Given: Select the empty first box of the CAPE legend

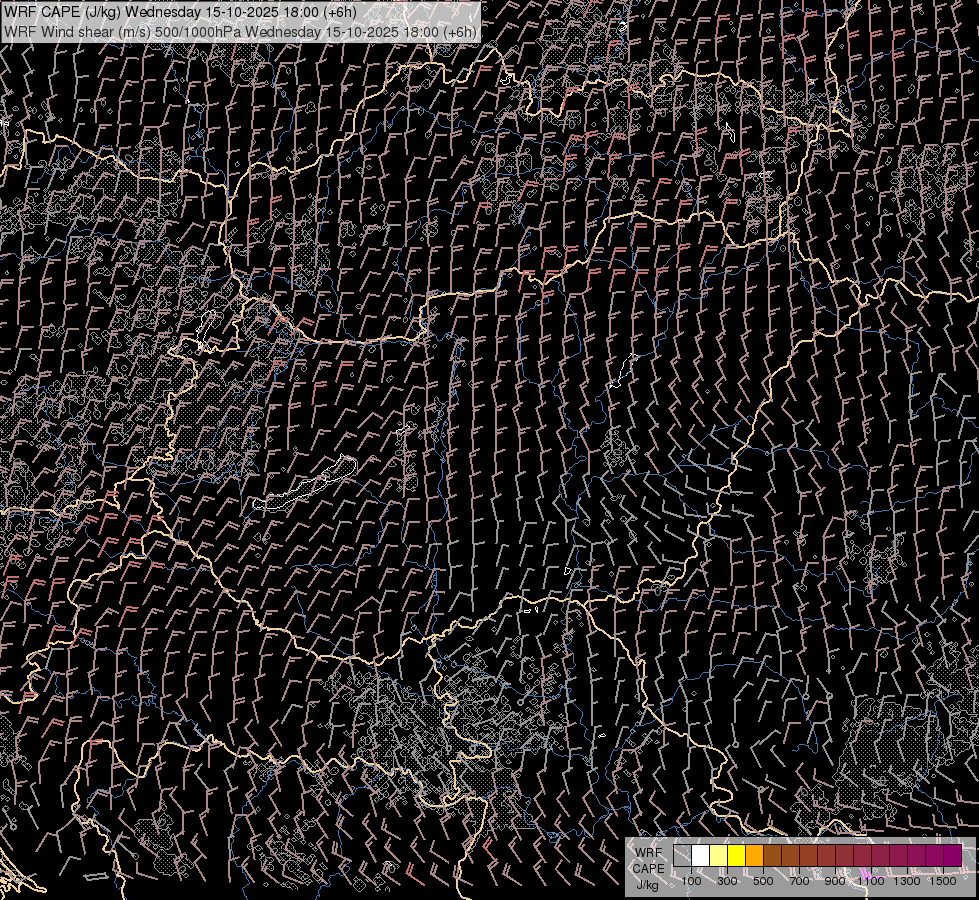Looking at the screenshot, I should [682, 856].
